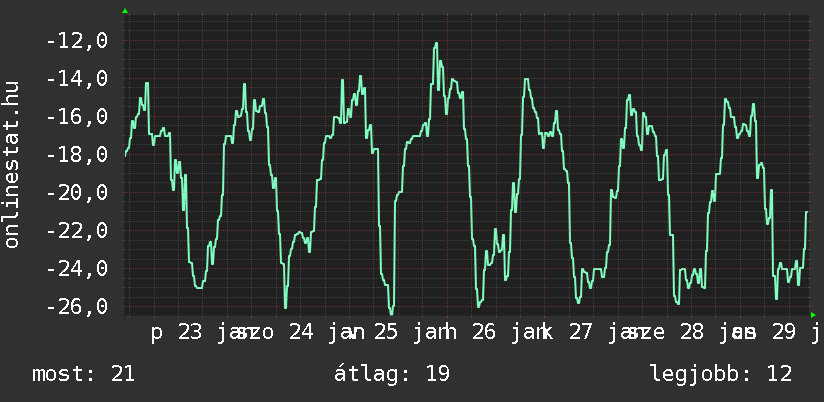Image resolution: width=824 pixels, height=402 pixels.
Task: Select the "legjobb: 12" best value
Action: click(x=721, y=374)
